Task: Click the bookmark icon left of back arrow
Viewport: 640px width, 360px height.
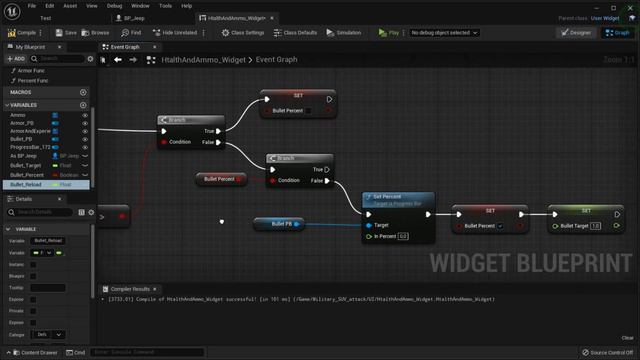Action: point(103,60)
